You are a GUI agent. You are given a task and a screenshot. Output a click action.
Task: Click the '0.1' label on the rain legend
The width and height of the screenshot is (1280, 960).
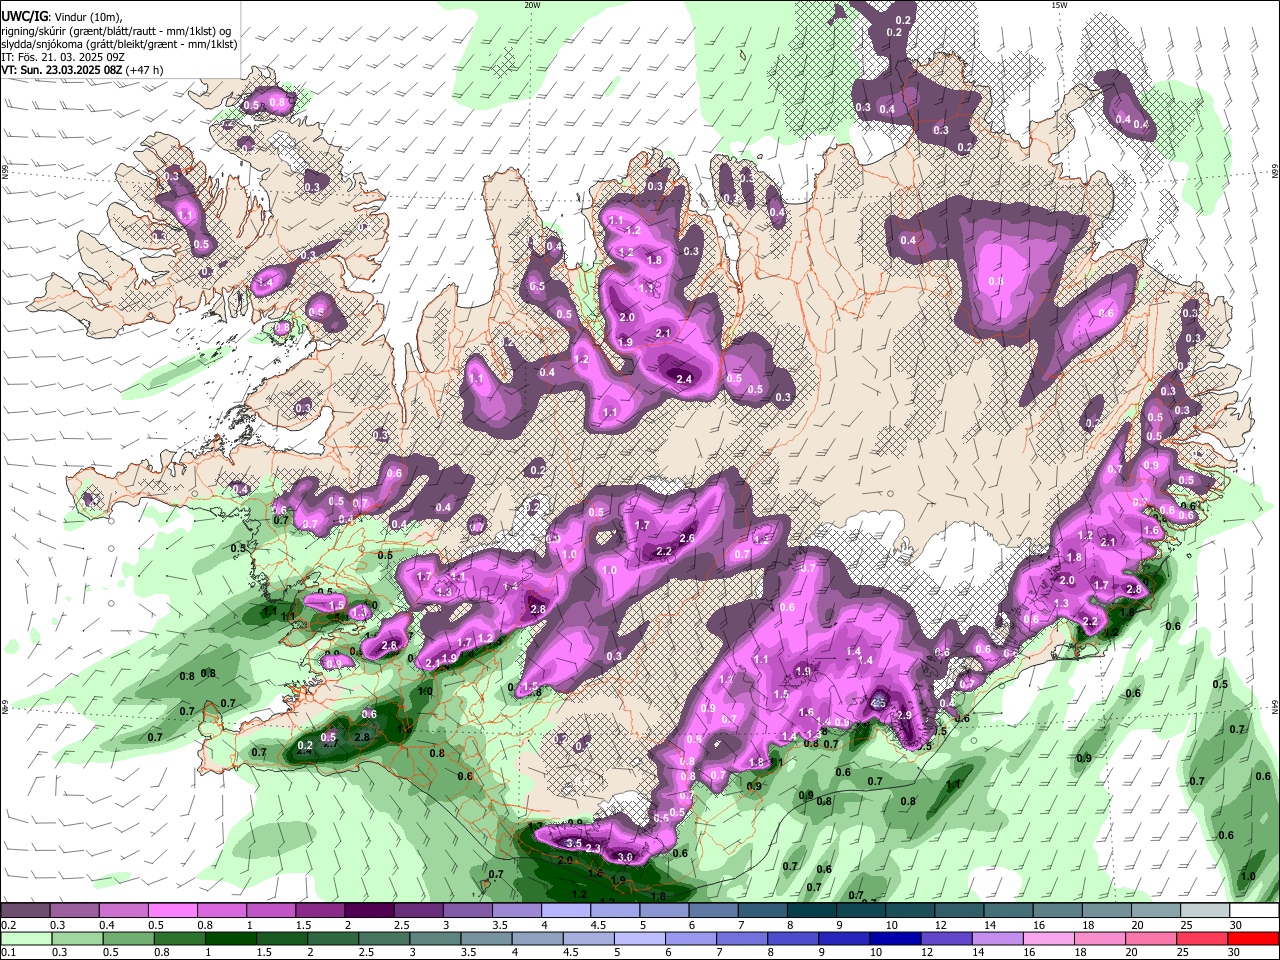coord(8,953)
